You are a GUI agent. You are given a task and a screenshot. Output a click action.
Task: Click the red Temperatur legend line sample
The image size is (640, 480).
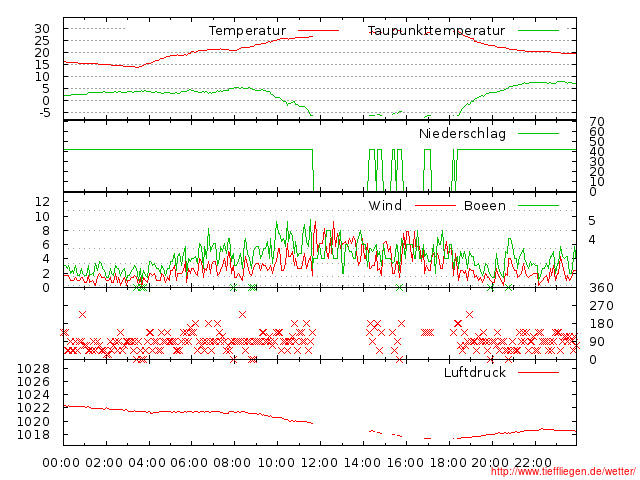[x=318, y=31]
